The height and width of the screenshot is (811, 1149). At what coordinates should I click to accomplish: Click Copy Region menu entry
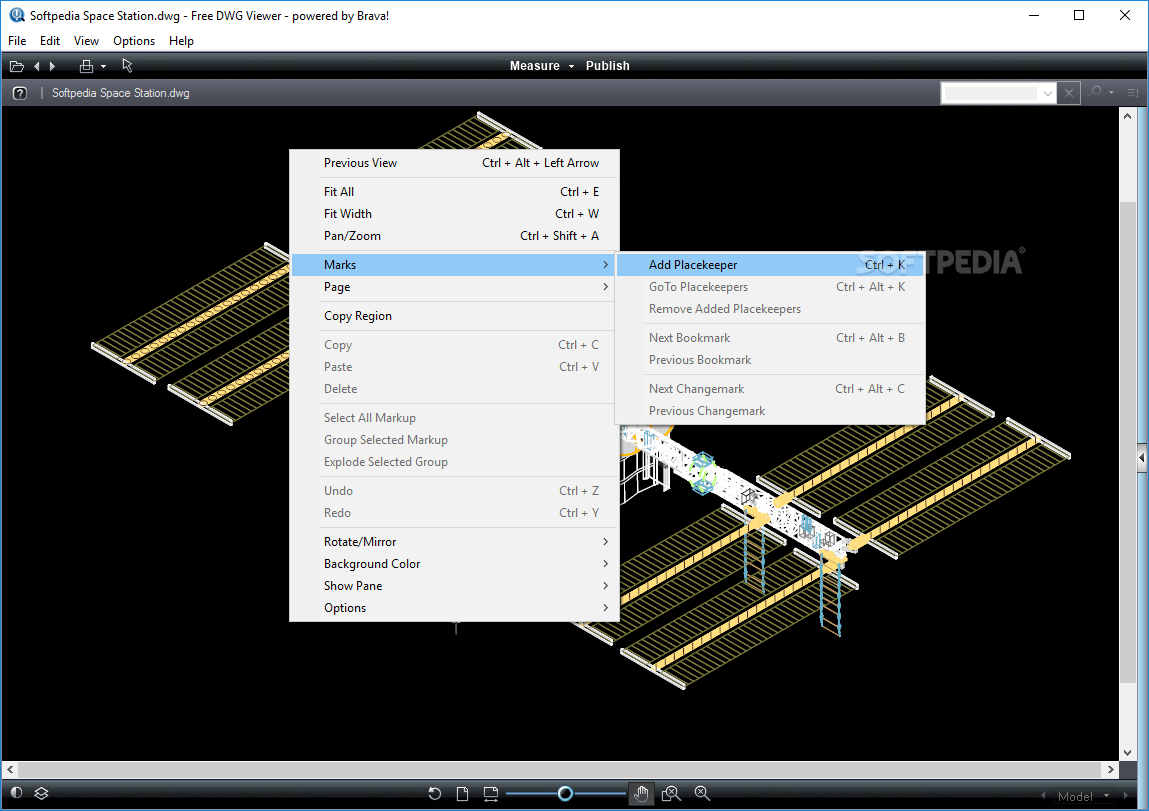pos(454,316)
